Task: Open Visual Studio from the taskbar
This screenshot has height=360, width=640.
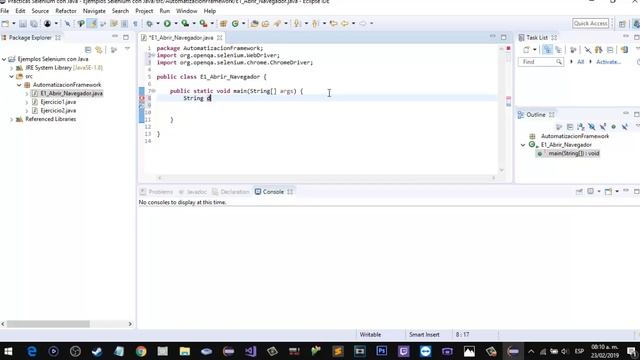Action: point(250,351)
